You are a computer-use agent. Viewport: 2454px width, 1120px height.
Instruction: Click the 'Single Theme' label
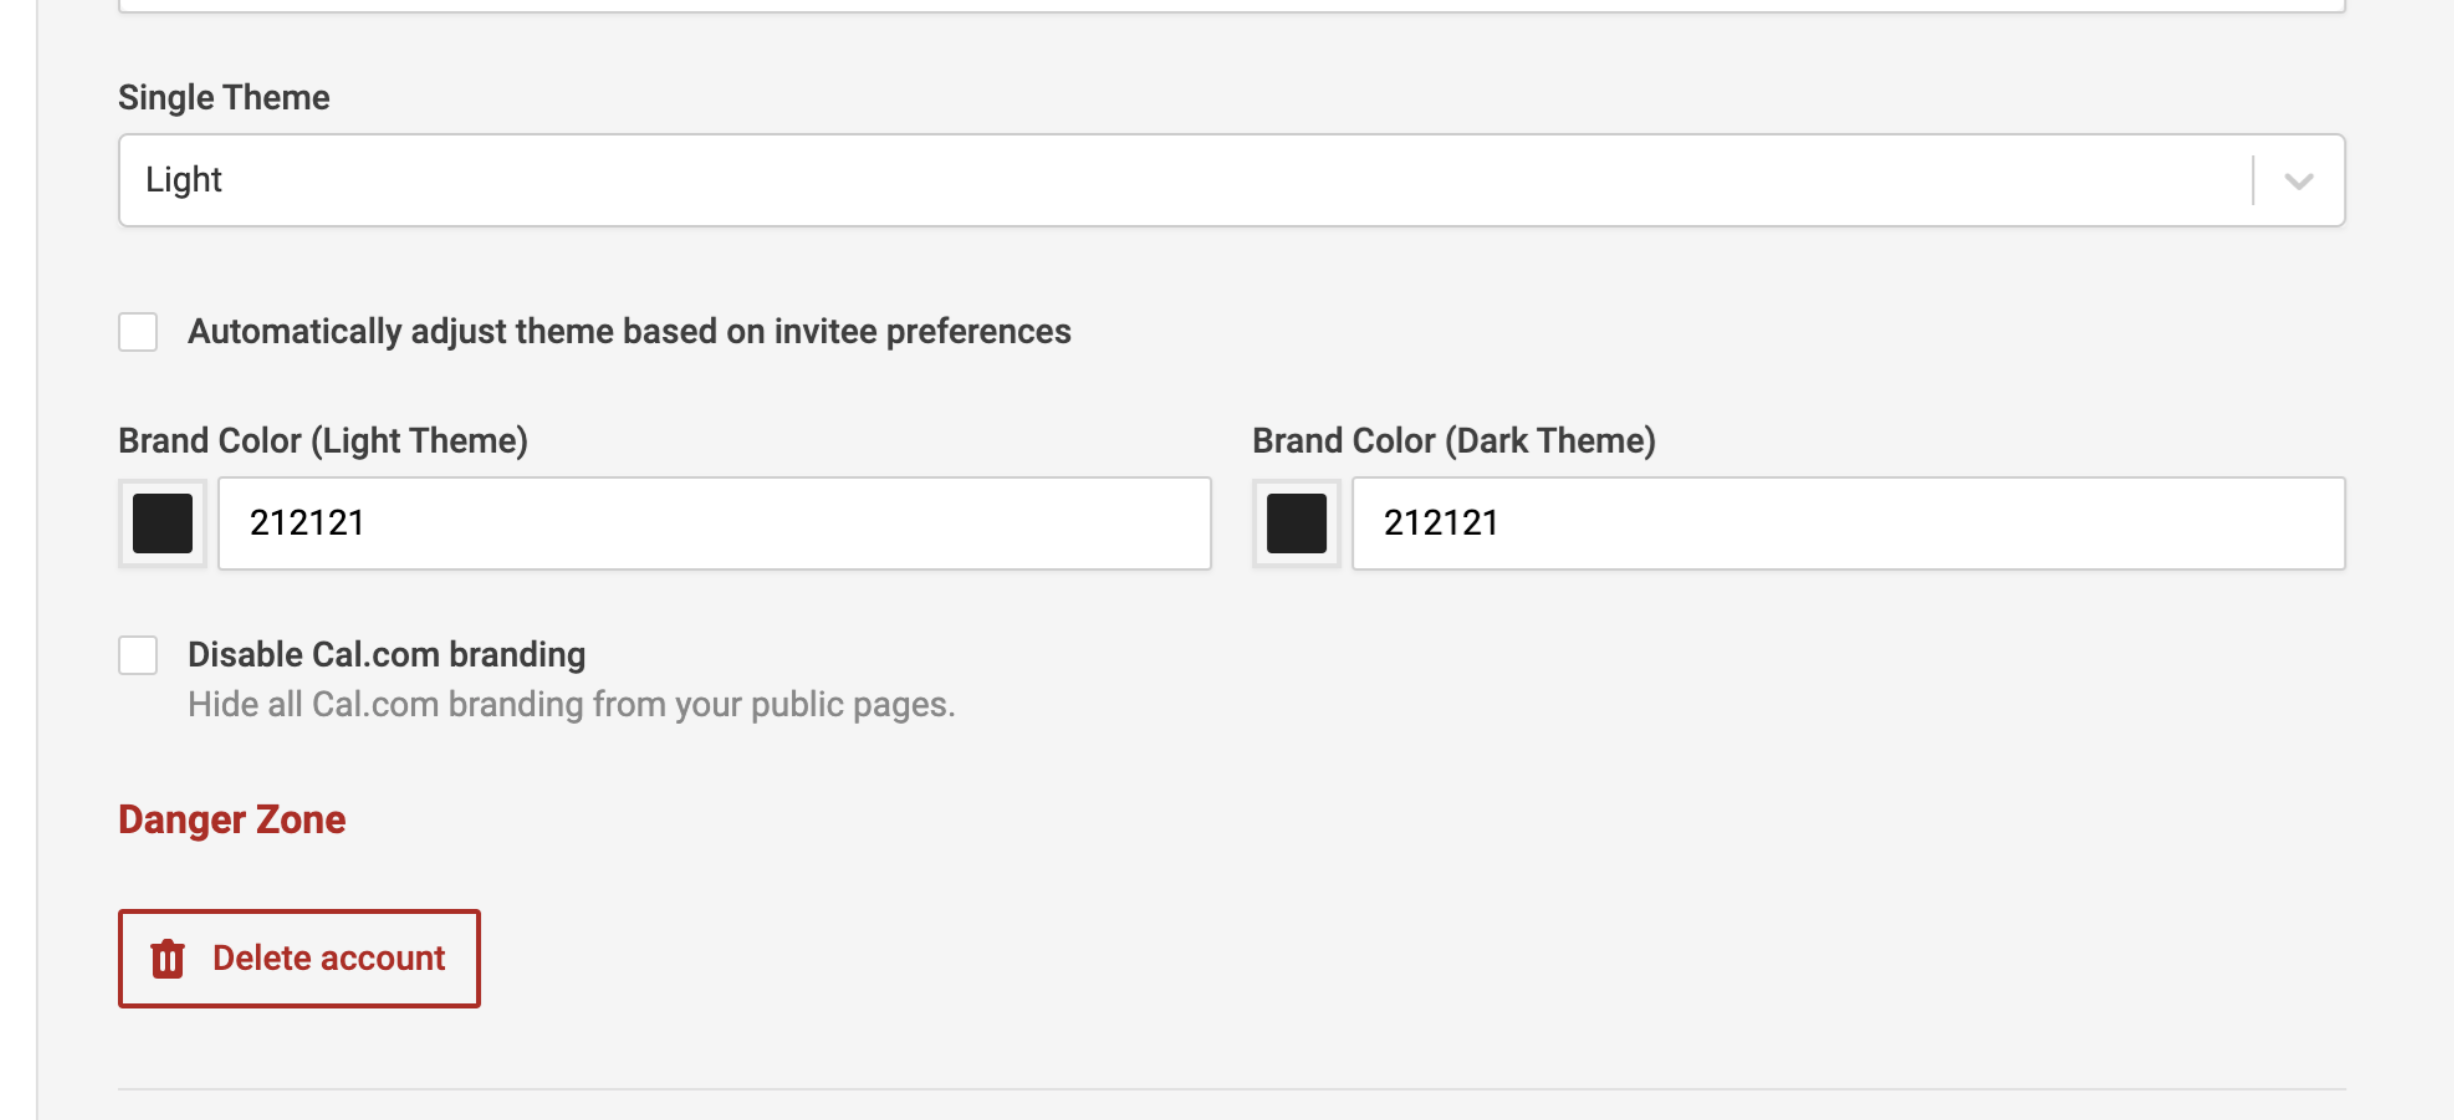[222, 96]
